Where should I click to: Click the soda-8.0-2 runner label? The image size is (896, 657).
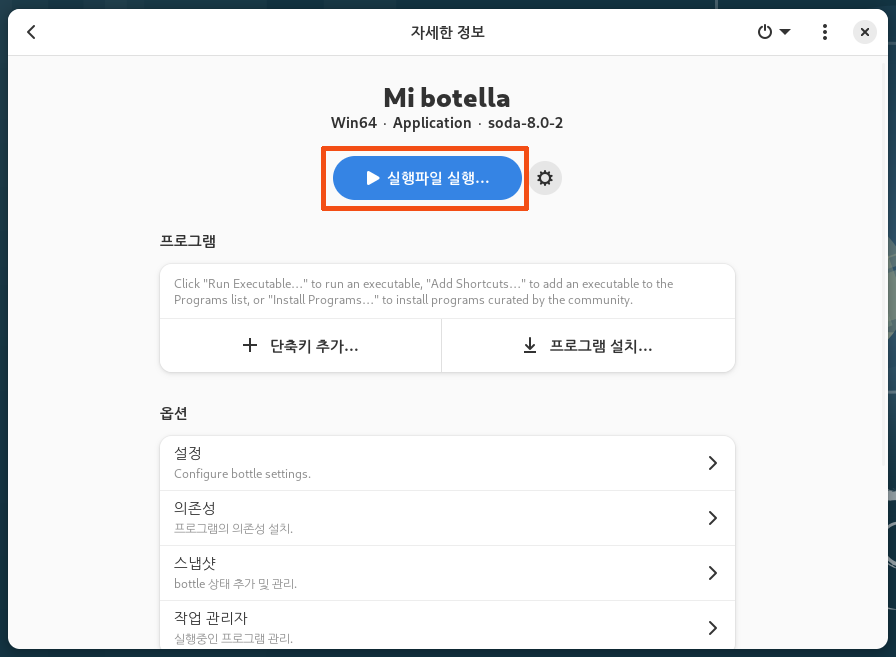point(525,123)
